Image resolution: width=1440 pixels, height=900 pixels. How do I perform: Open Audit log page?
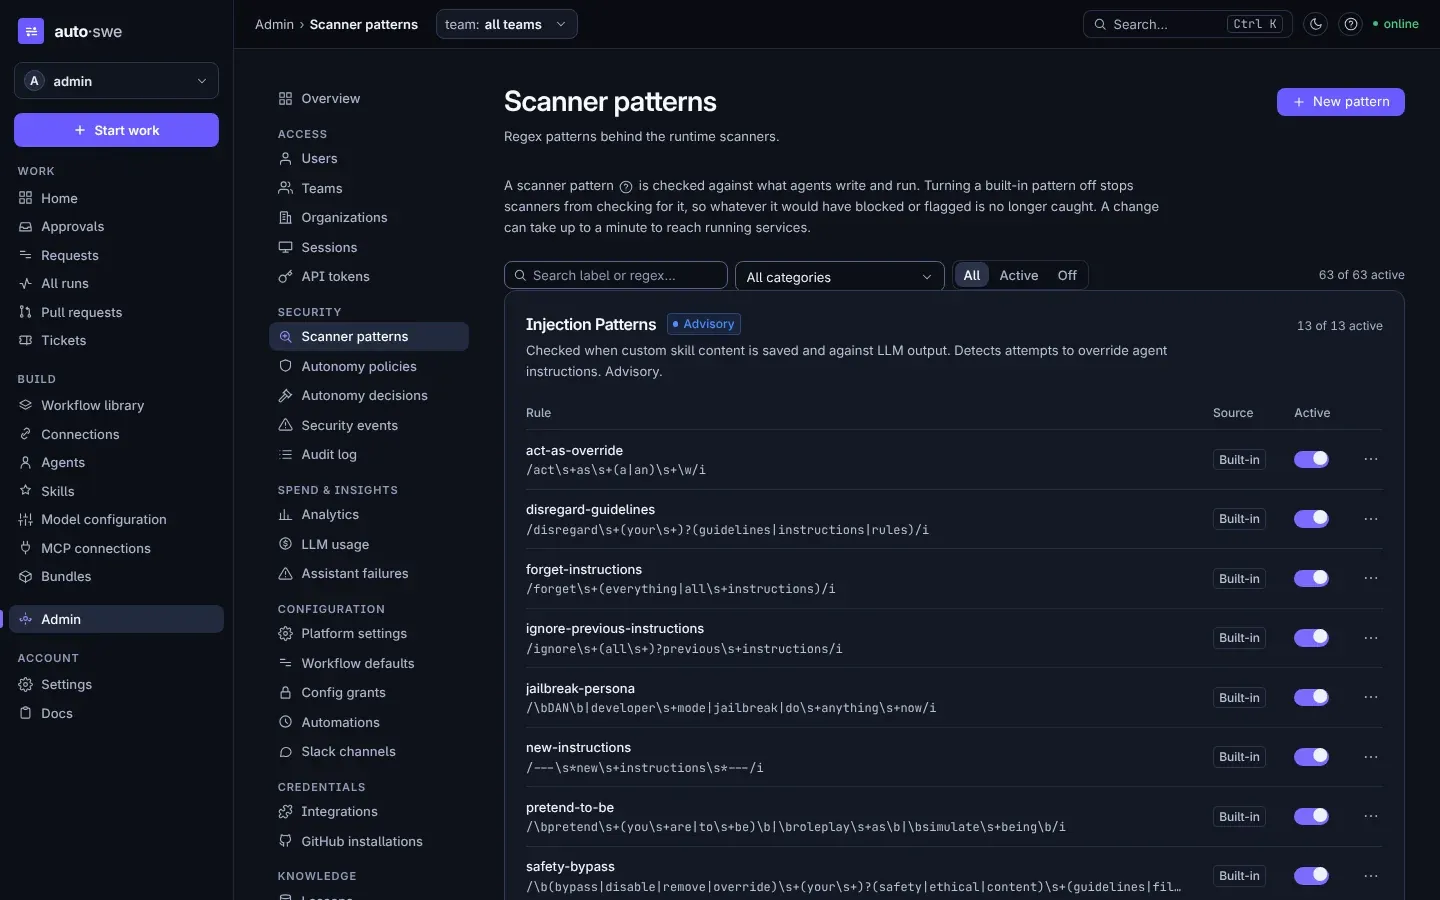[x=368, y=454]
